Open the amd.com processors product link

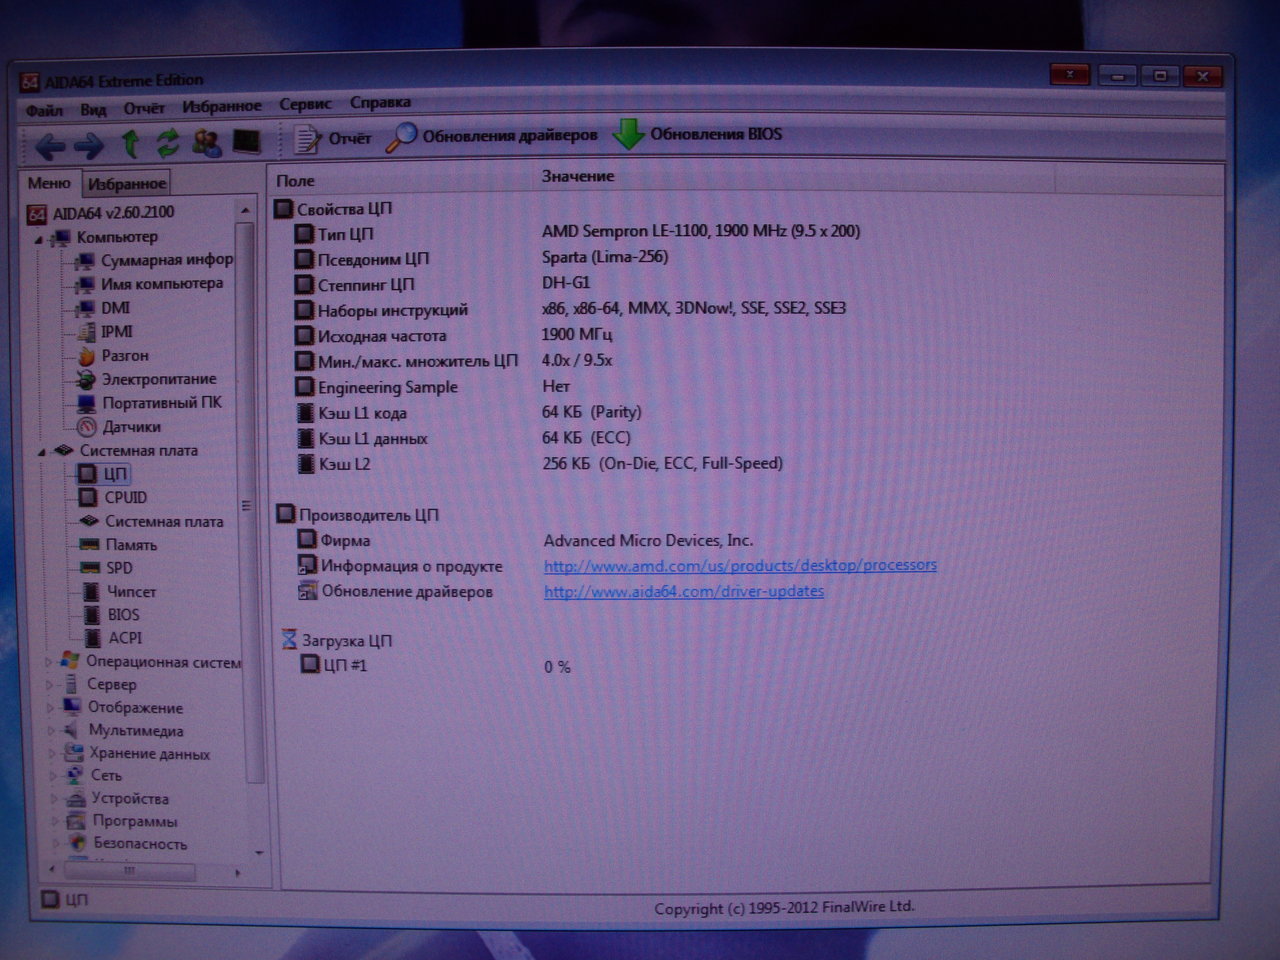[x=740, y=565]
